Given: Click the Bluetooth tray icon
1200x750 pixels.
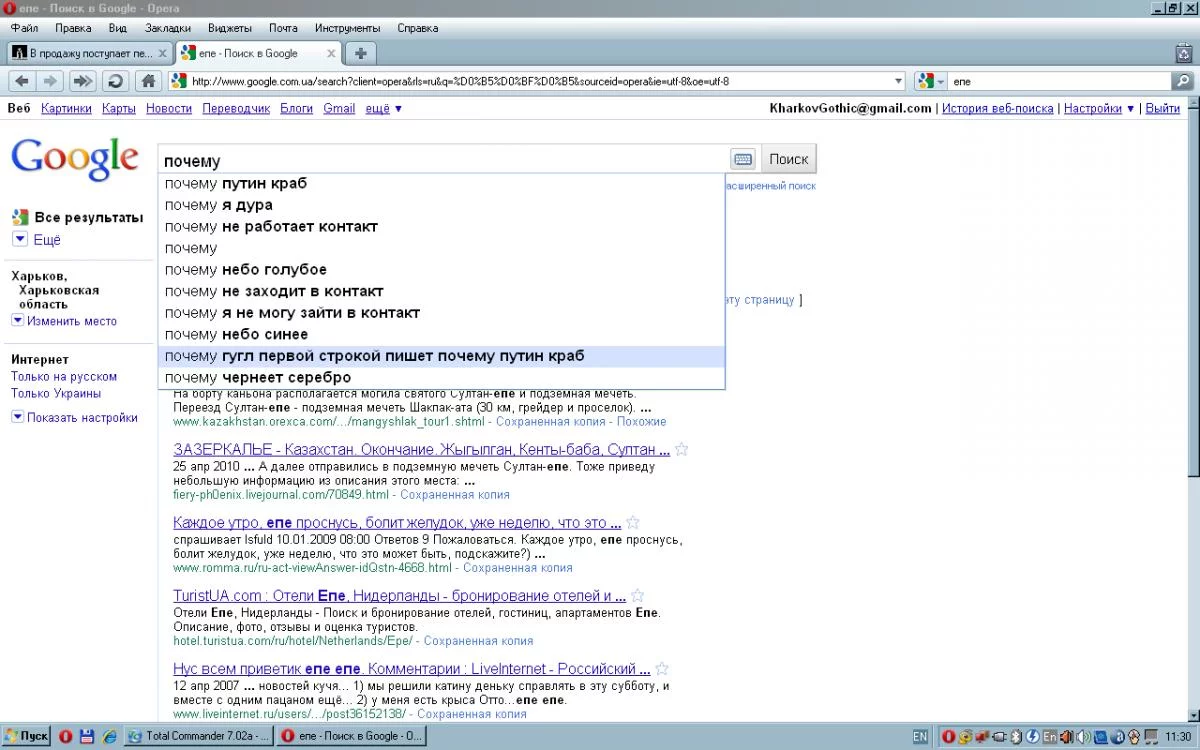Looking at the screenshot, I should tap(1018, 737).
